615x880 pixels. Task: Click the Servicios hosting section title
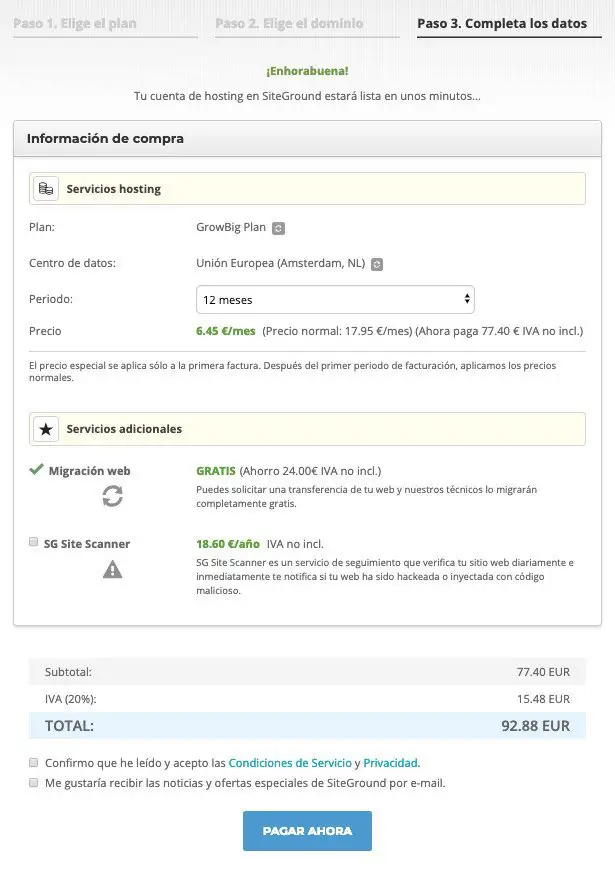coord(113,189)
